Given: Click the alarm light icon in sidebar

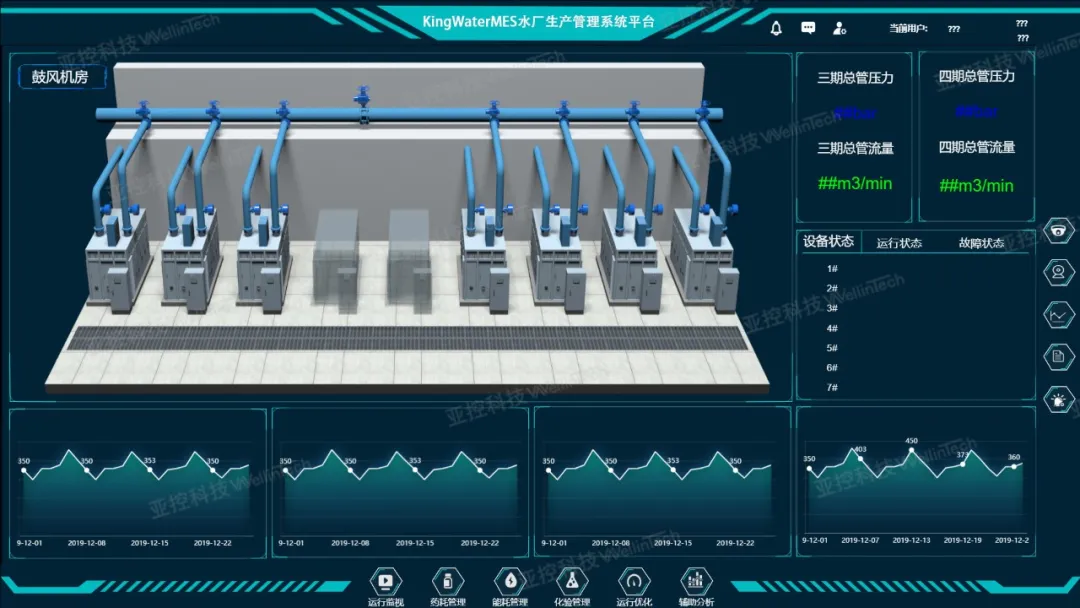Looking at the screenshot, I should point(1058,400).
